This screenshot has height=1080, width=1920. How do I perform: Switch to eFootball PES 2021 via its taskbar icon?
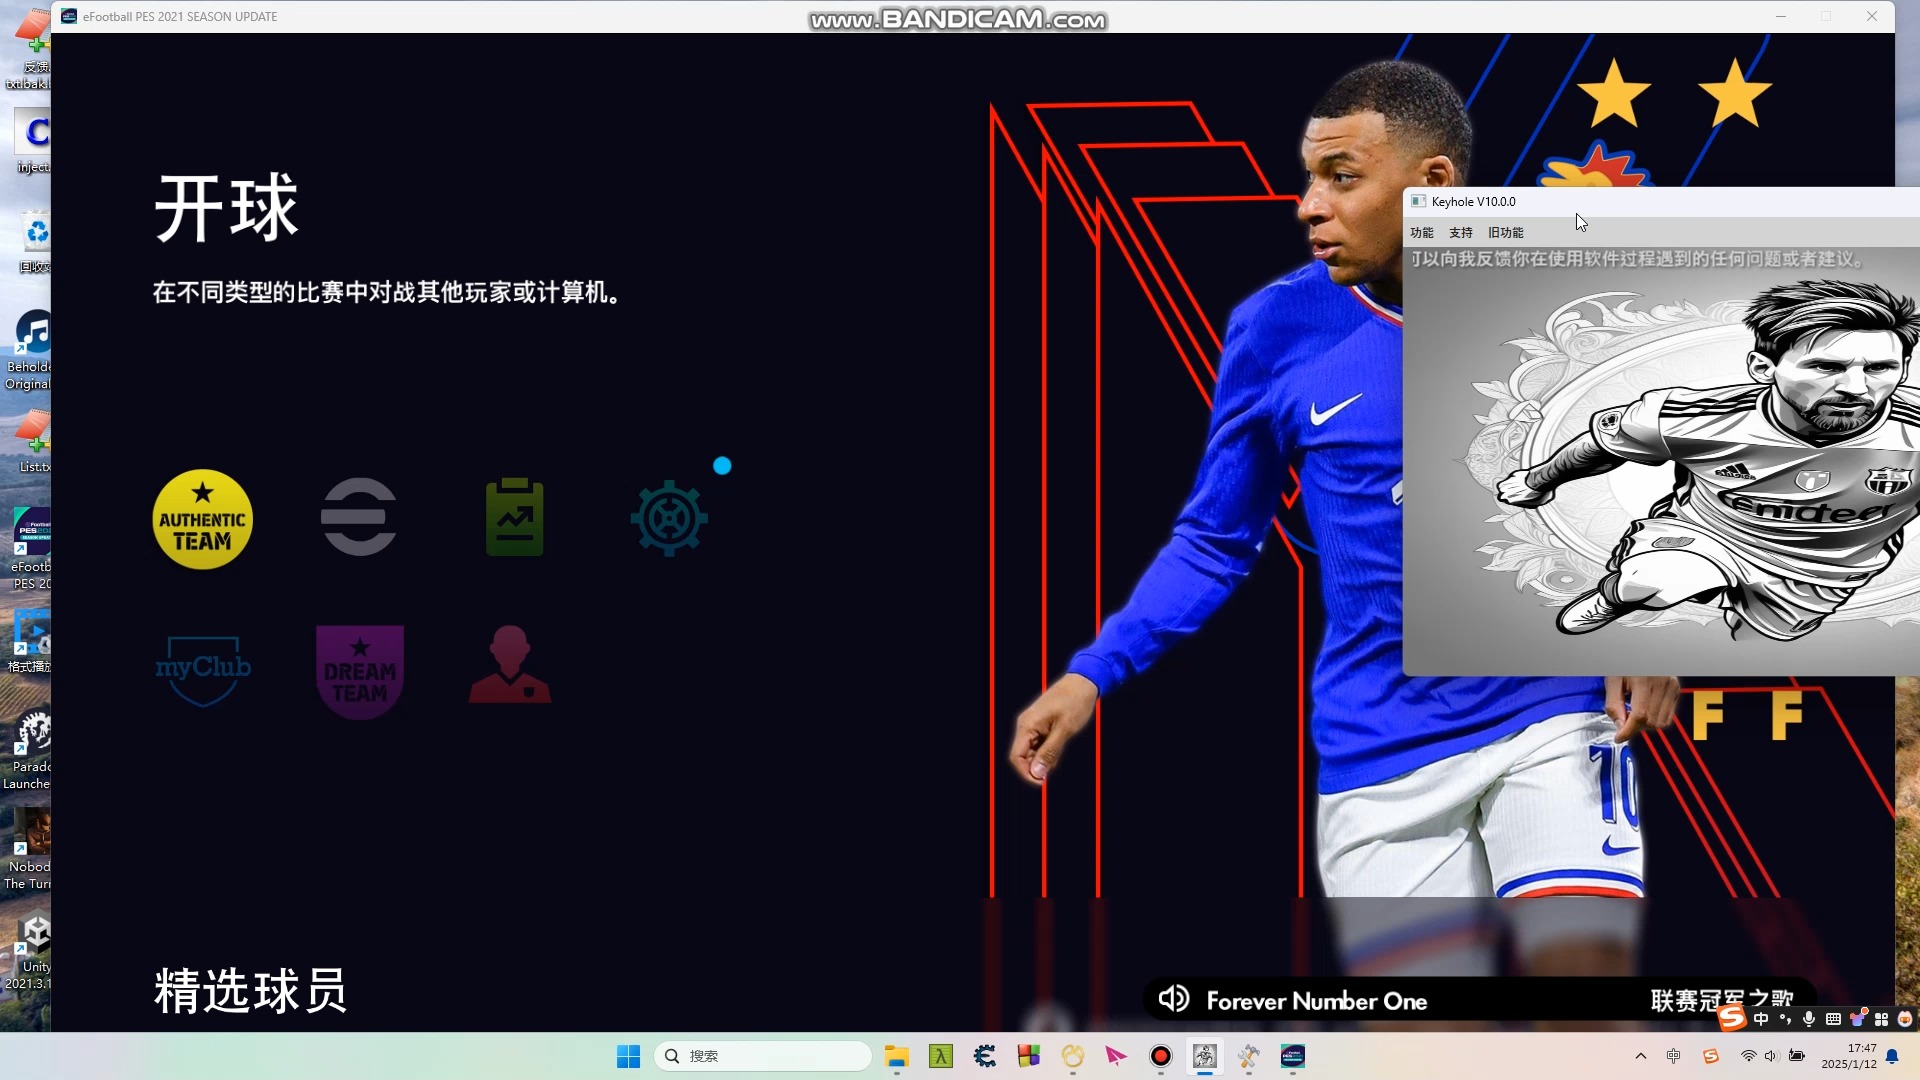click(x=1293, y=1057)
